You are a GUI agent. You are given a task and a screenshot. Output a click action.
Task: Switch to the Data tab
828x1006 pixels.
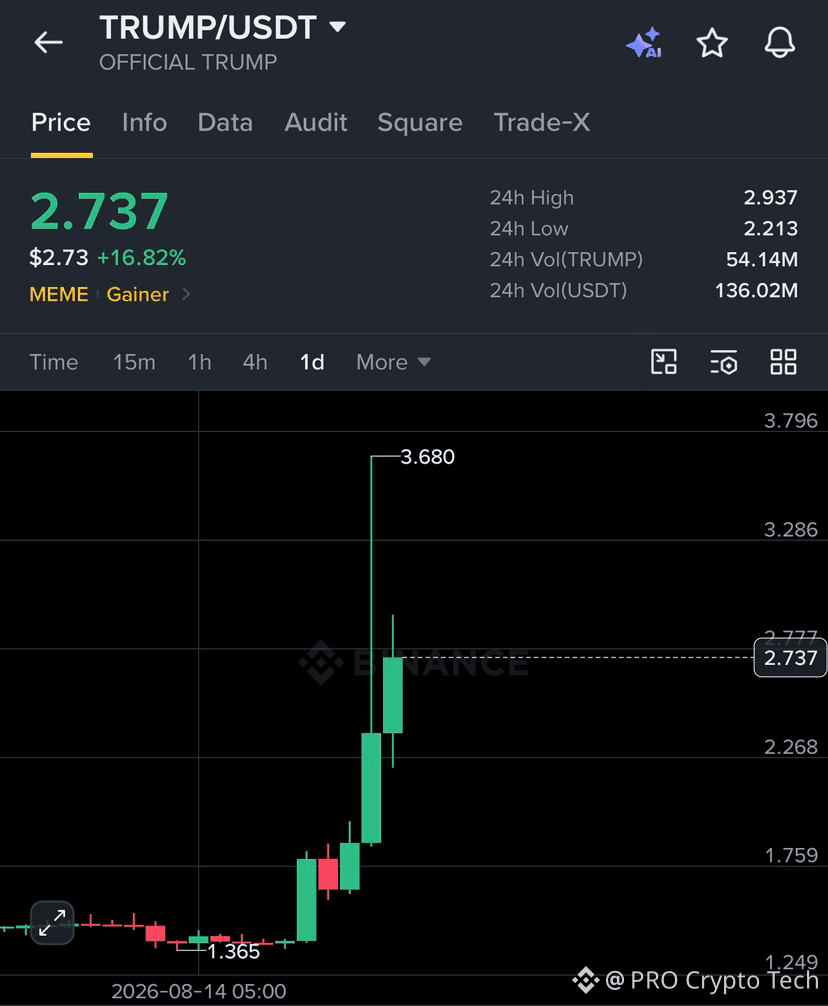click(x=225, y=123)
